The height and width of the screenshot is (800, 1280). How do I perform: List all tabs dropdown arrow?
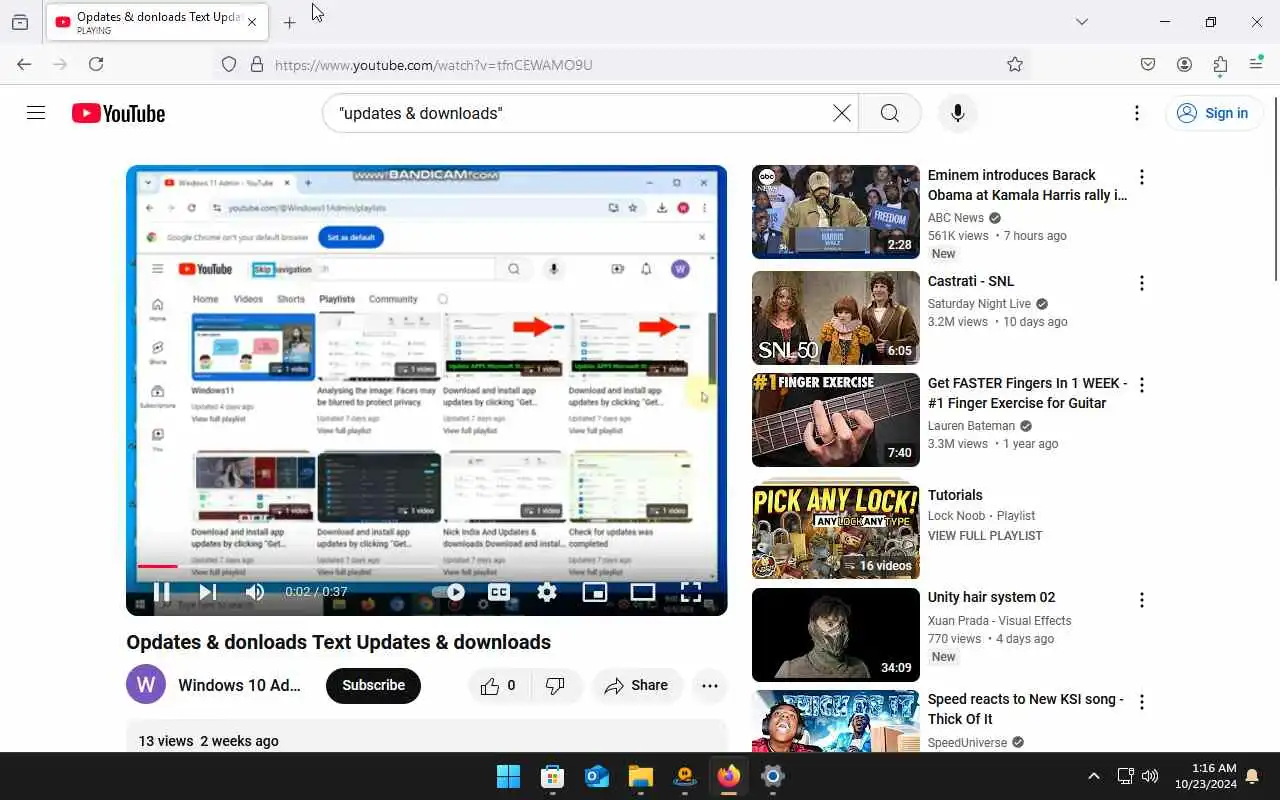1081,22
